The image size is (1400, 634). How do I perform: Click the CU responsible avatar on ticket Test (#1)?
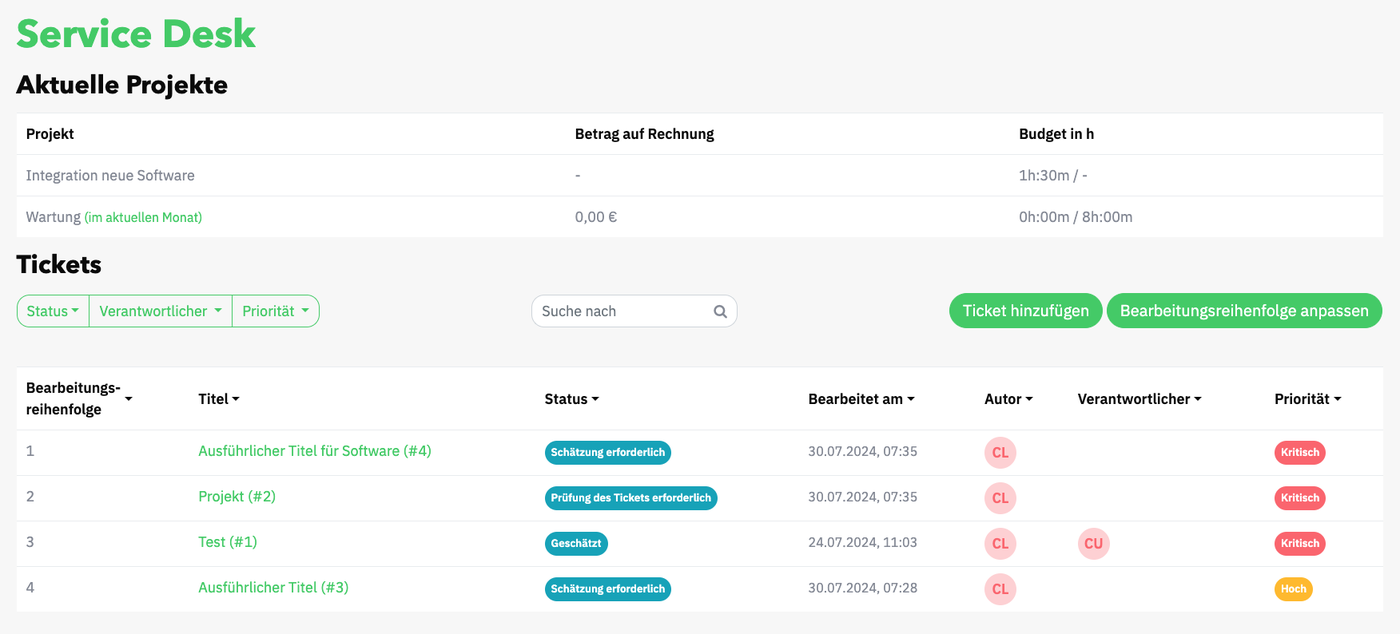tap(1093, 543)
